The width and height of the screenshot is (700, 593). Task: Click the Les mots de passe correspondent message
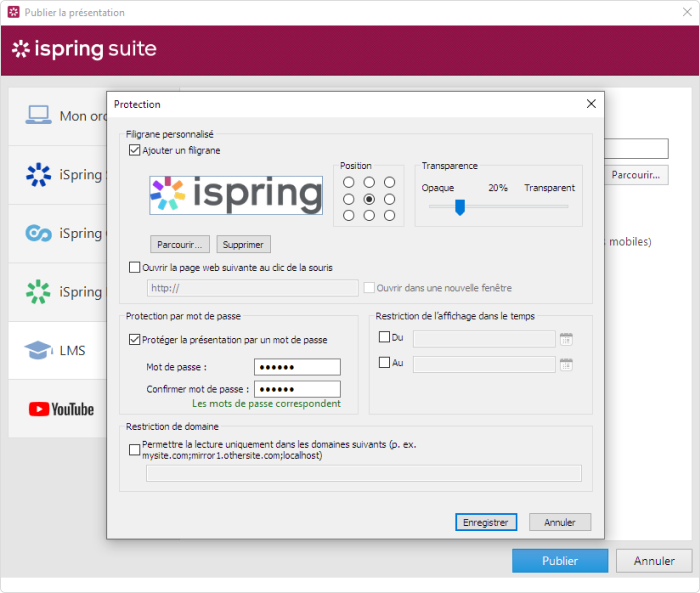pyautogui.click(x=266, y=404)
